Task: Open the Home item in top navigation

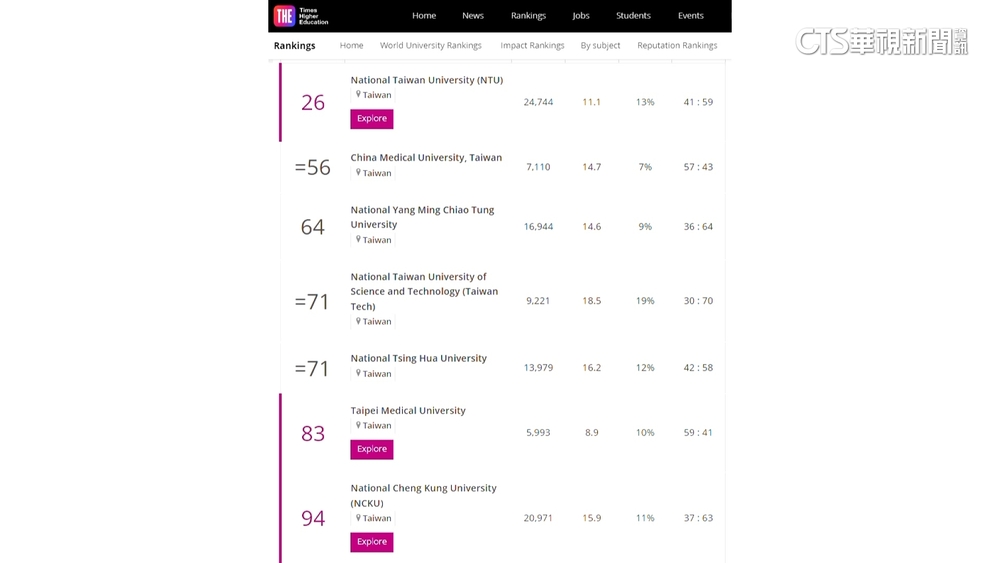Action: point(424,16)
